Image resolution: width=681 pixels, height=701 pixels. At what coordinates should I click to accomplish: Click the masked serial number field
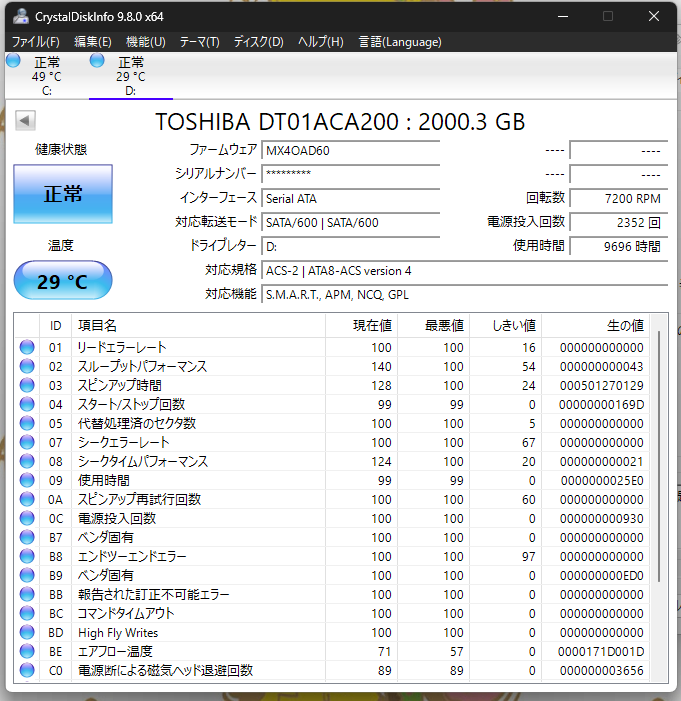tap(351, 174)
